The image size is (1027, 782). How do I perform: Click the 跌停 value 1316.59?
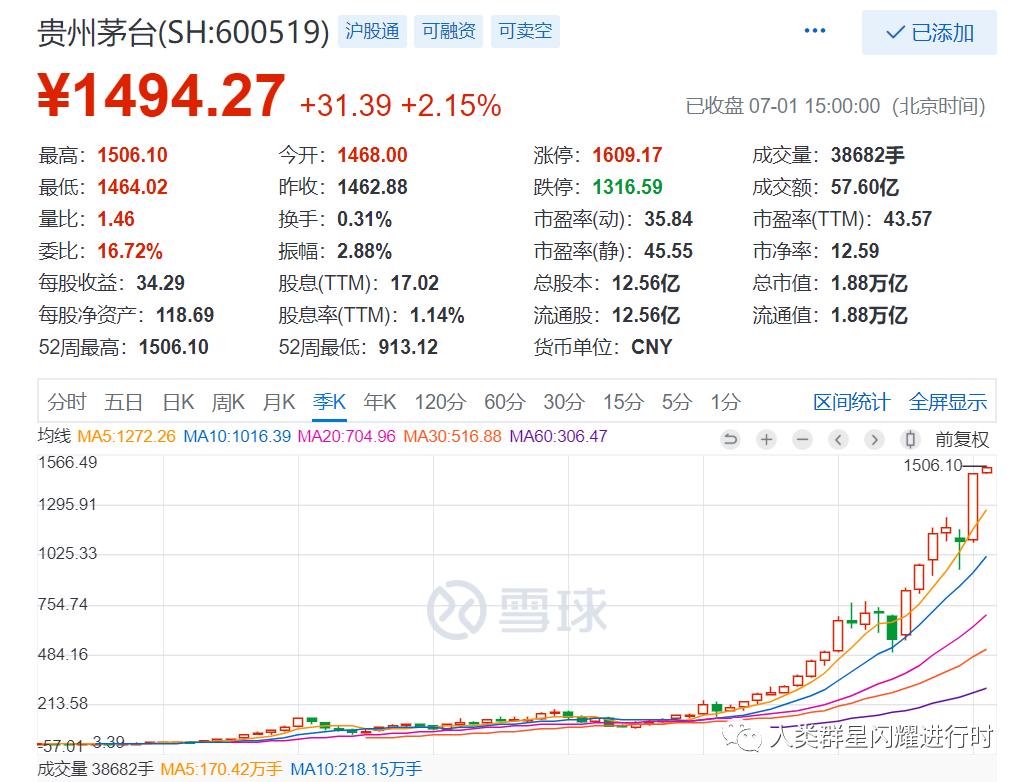point(627,187)
